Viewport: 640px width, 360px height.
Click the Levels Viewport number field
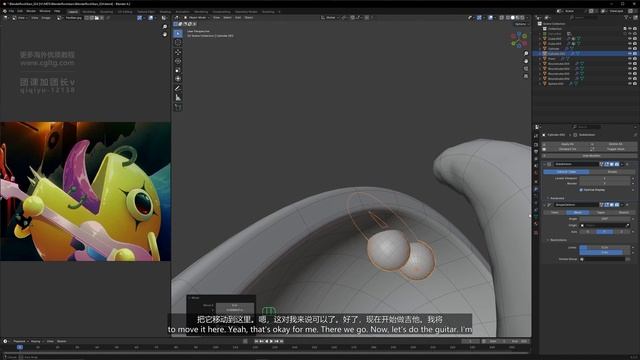point(604,178)
